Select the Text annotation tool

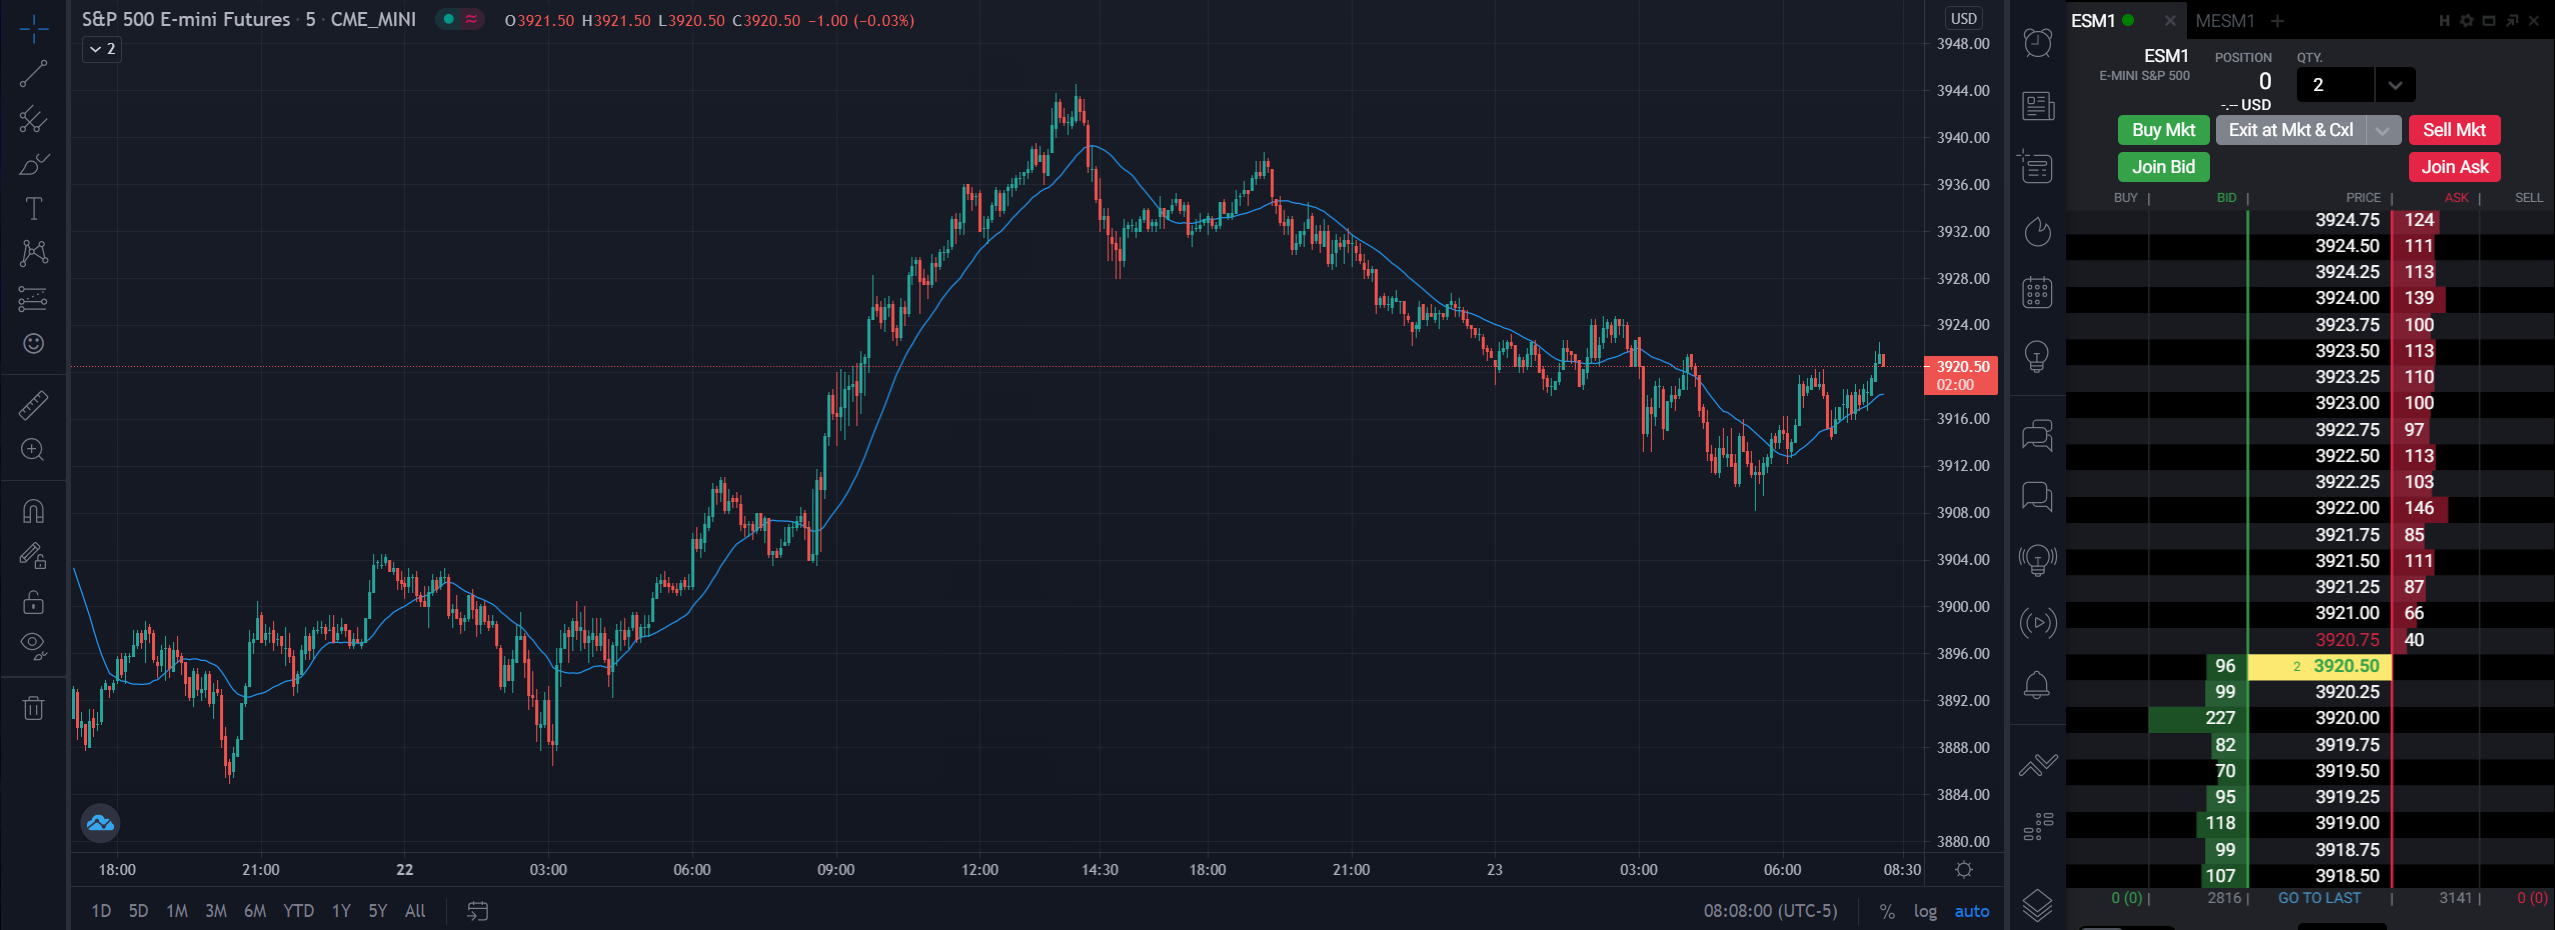coord(33,208)
